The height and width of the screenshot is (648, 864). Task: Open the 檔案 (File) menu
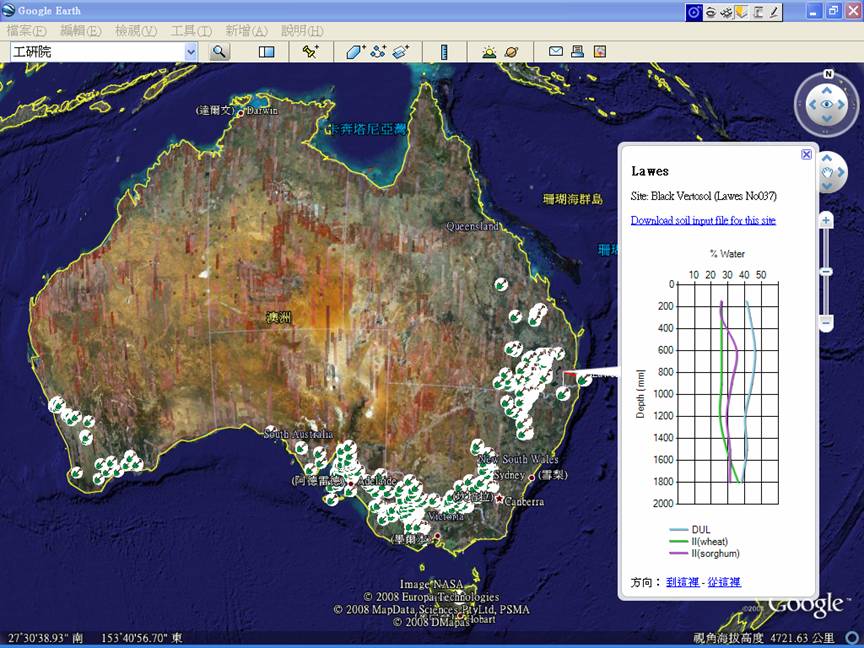pos(27,31)
